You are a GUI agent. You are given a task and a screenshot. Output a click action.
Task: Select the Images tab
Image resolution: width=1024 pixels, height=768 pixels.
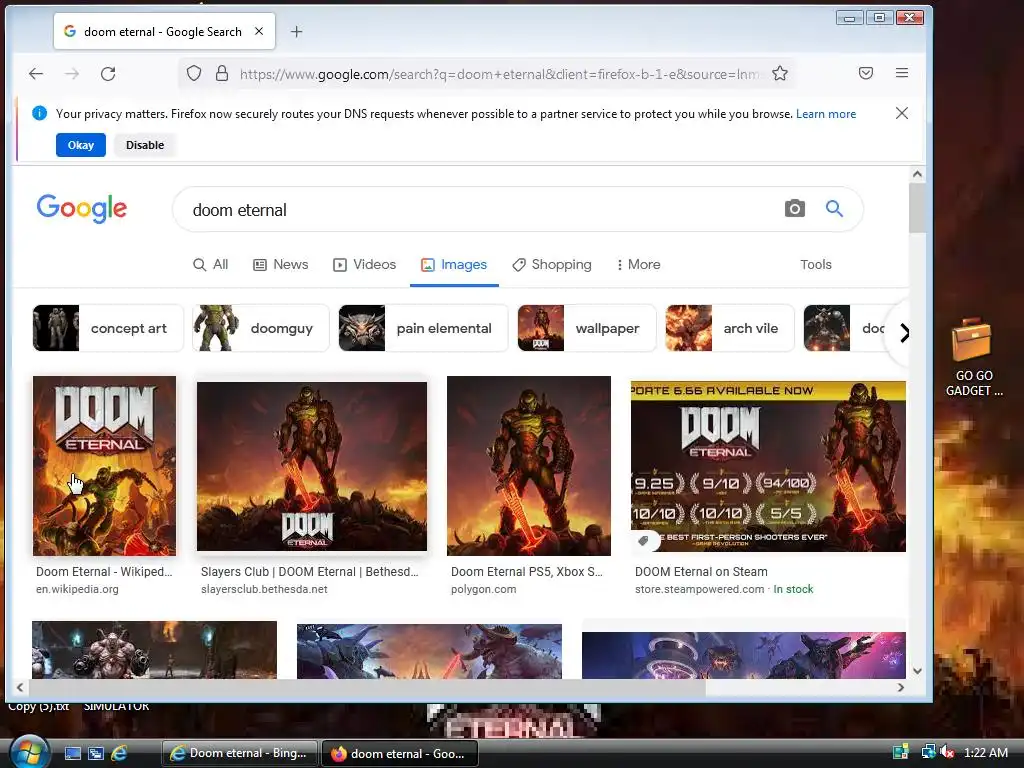pyautogui.click(x=454, y=264)
